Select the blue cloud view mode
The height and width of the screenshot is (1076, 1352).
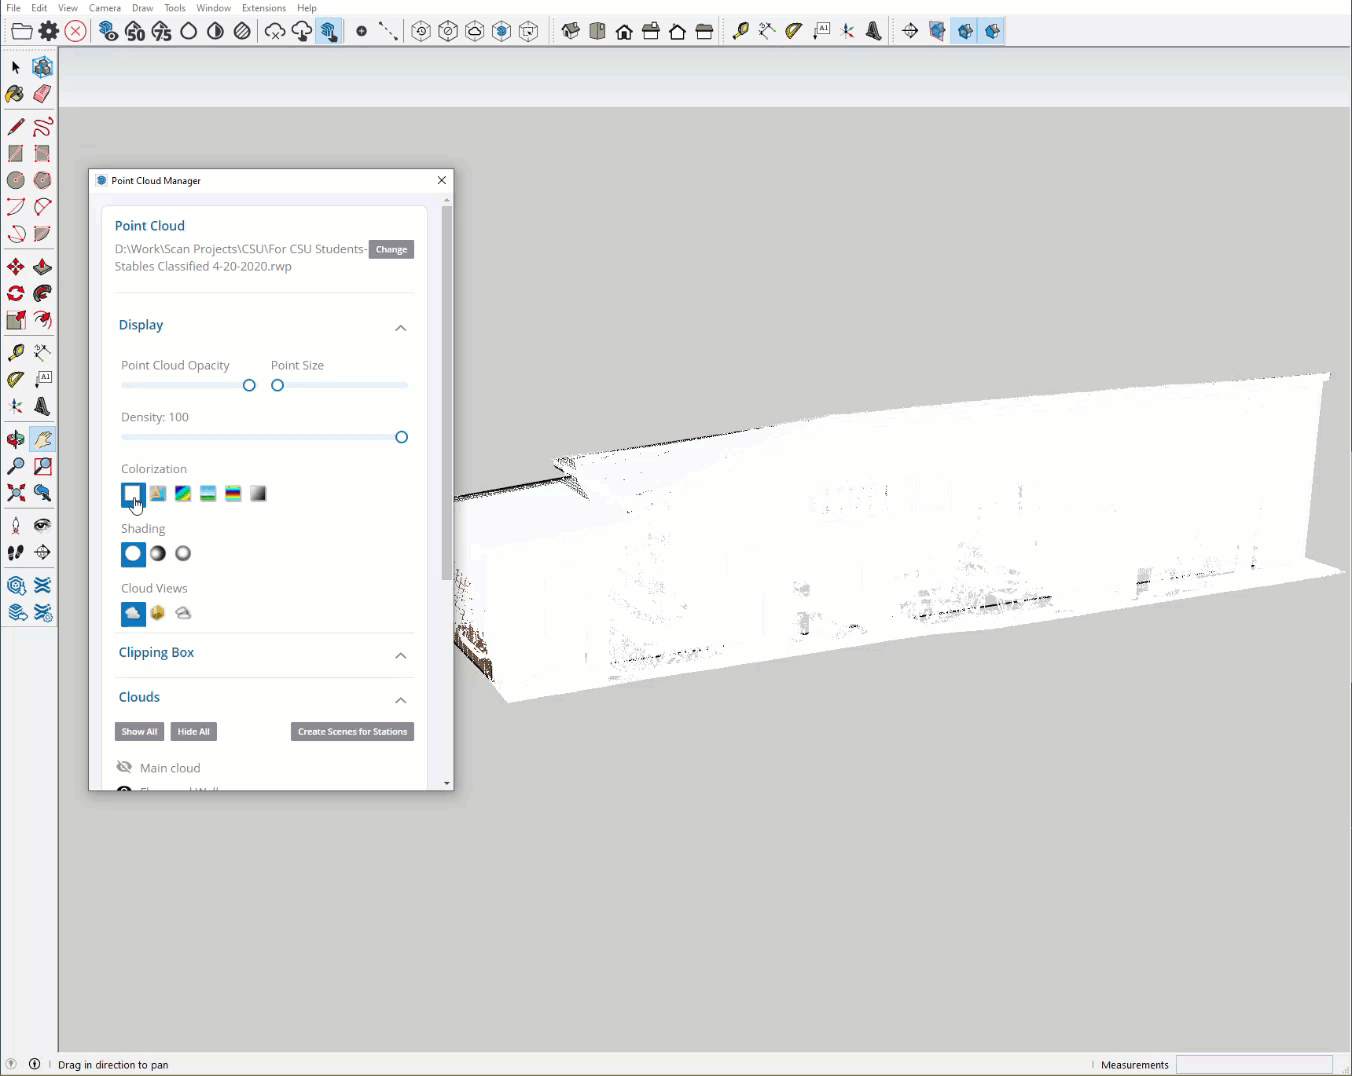click(x=133, y=613)
